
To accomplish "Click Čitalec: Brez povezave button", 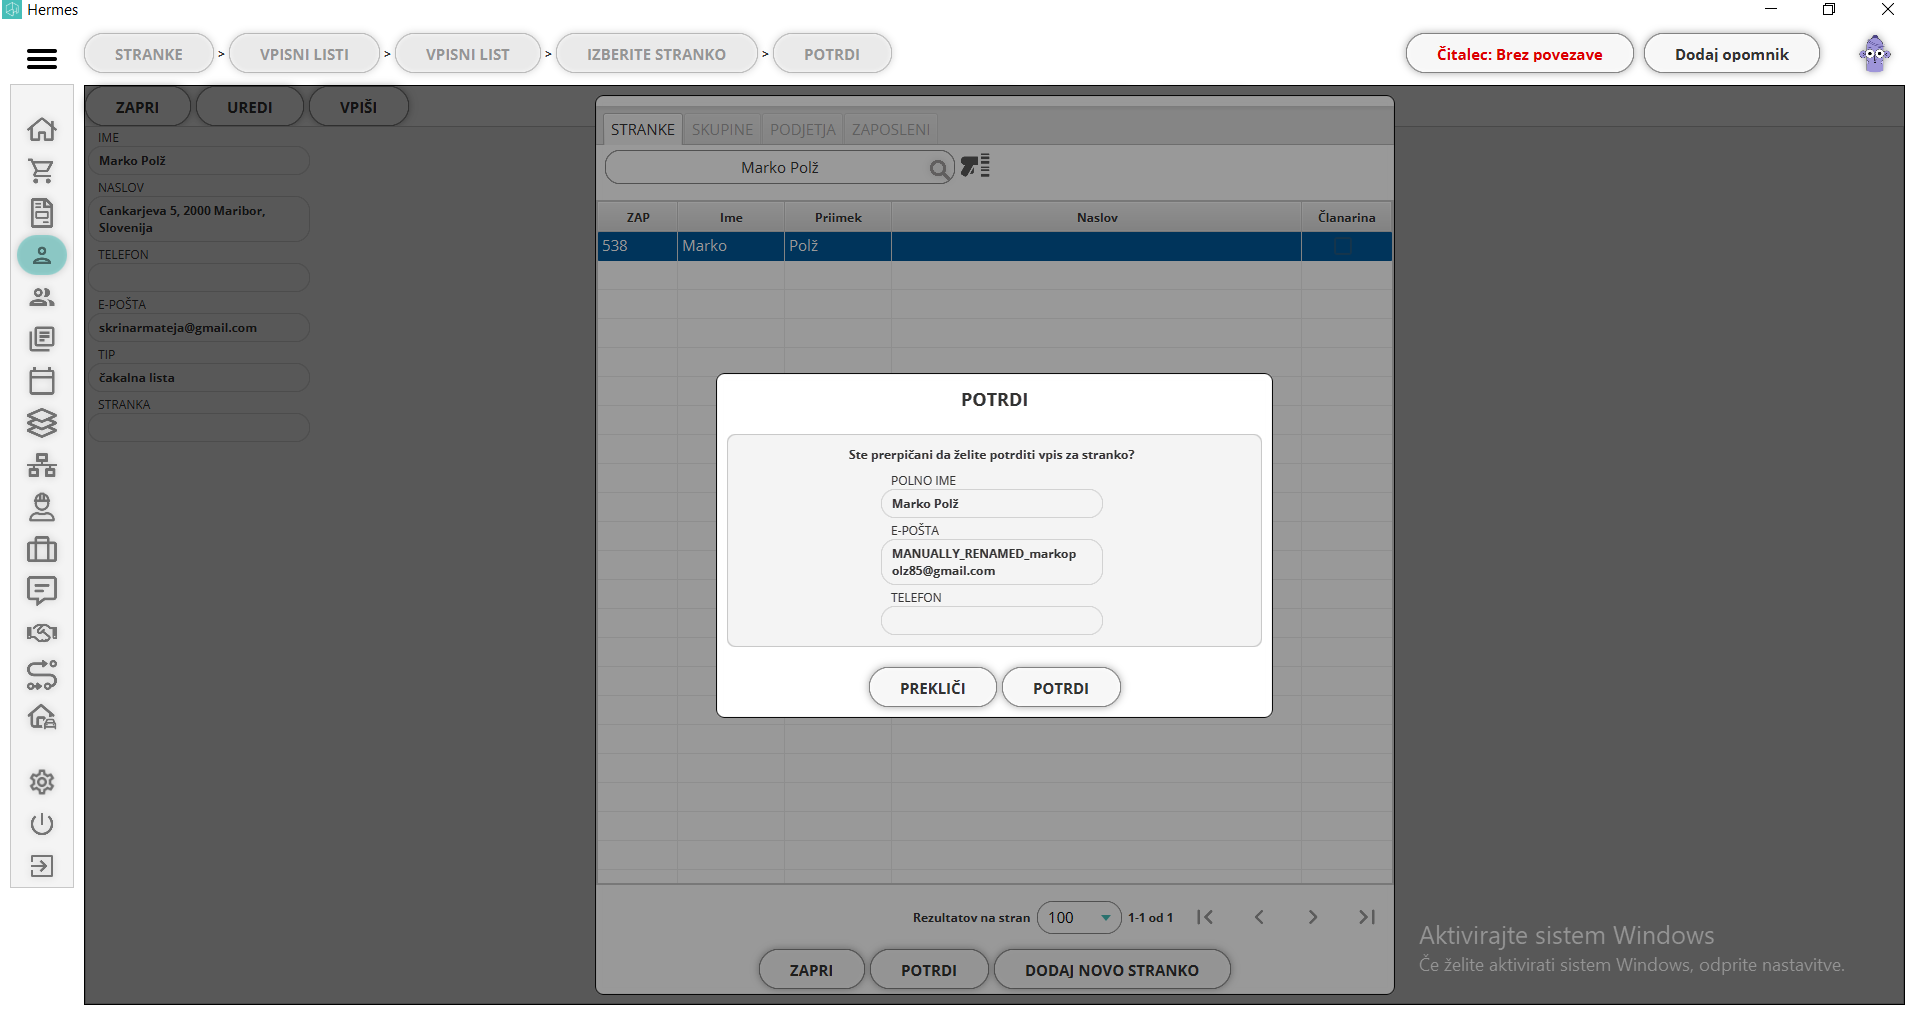I will click(1519, 54).
